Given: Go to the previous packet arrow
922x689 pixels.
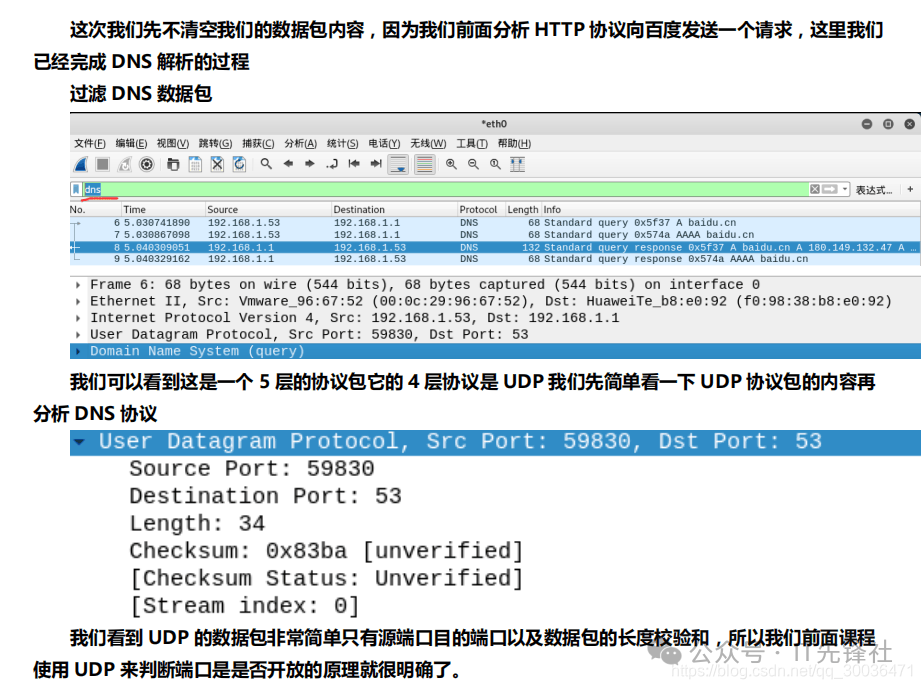Looking at the screenshot, I should click(288, 164).
